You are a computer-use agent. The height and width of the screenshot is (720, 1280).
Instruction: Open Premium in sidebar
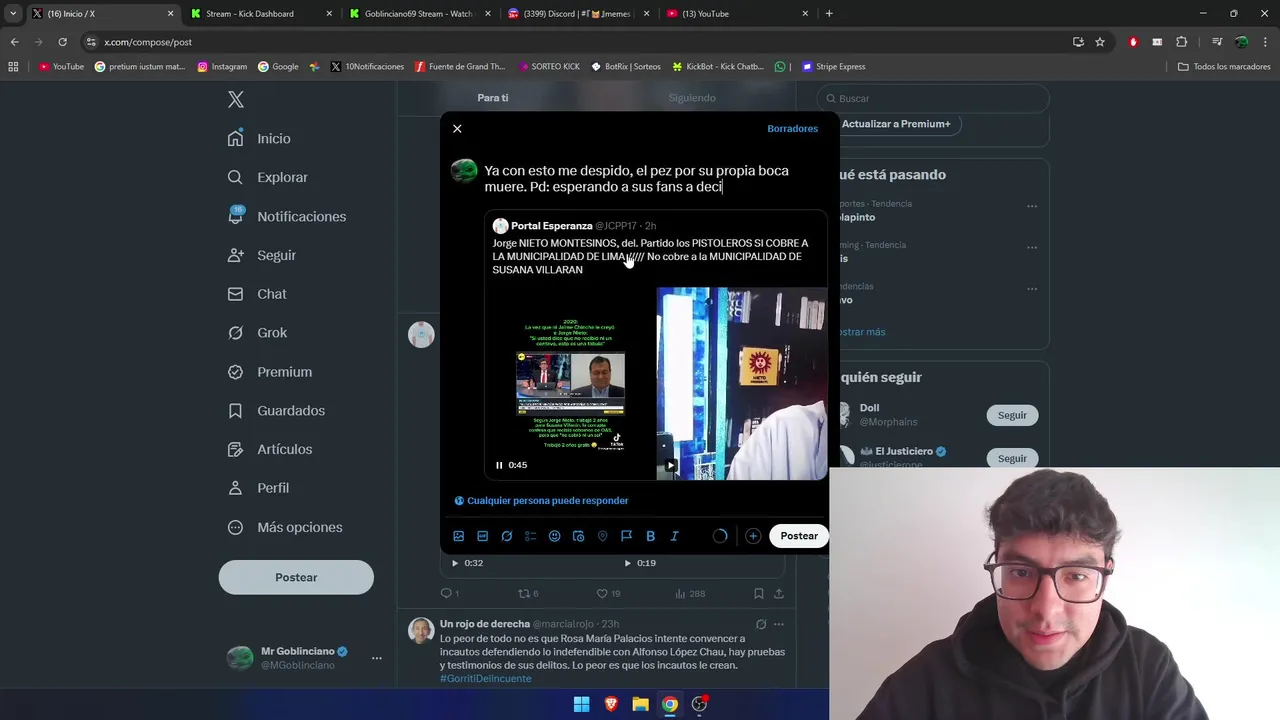270,372
